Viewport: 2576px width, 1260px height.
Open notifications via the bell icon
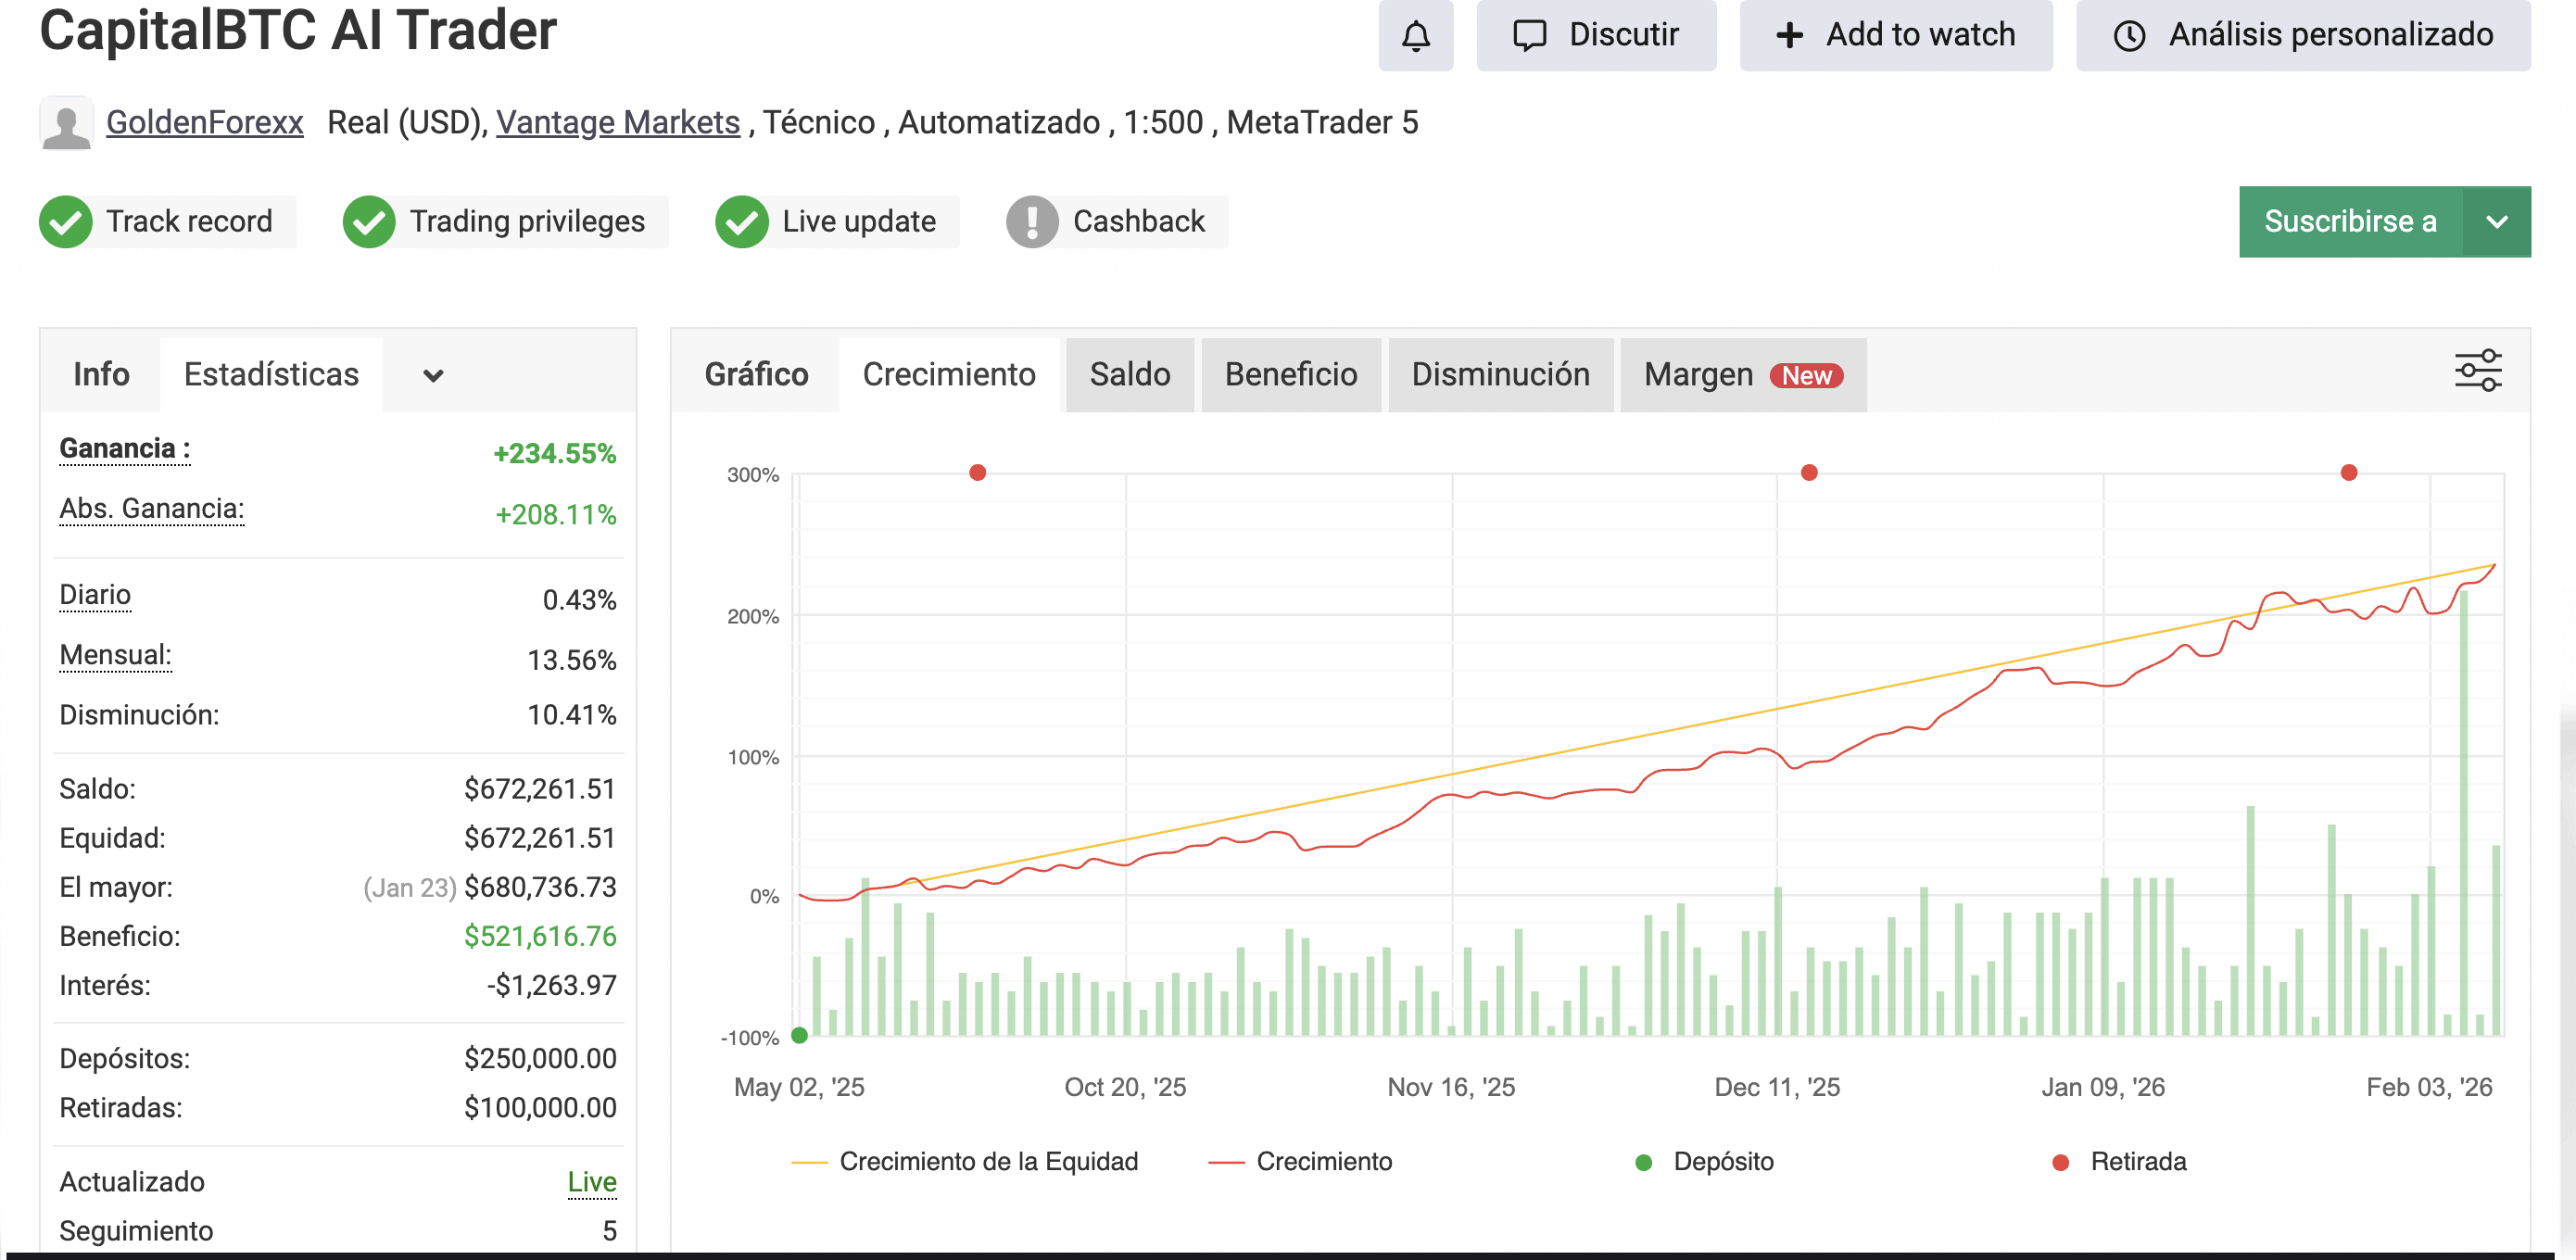point(1415,35)
